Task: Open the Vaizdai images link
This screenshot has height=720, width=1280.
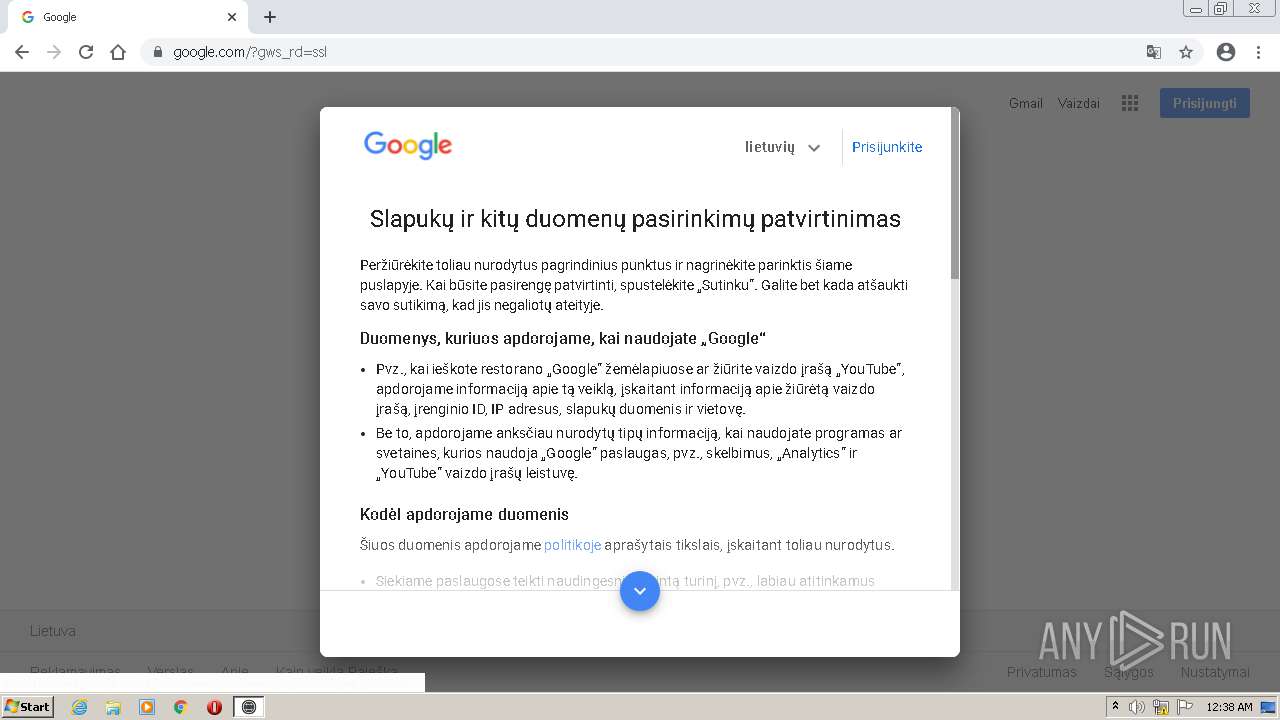Action: click(1079, 103)
